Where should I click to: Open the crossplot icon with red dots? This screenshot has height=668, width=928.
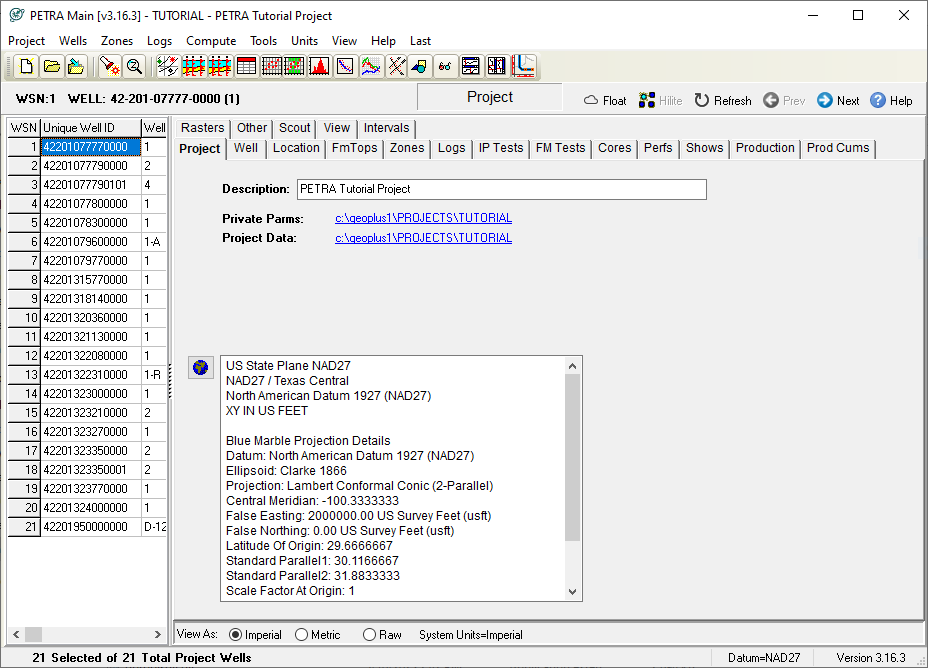pyautogui.click(x=272, y=66)
